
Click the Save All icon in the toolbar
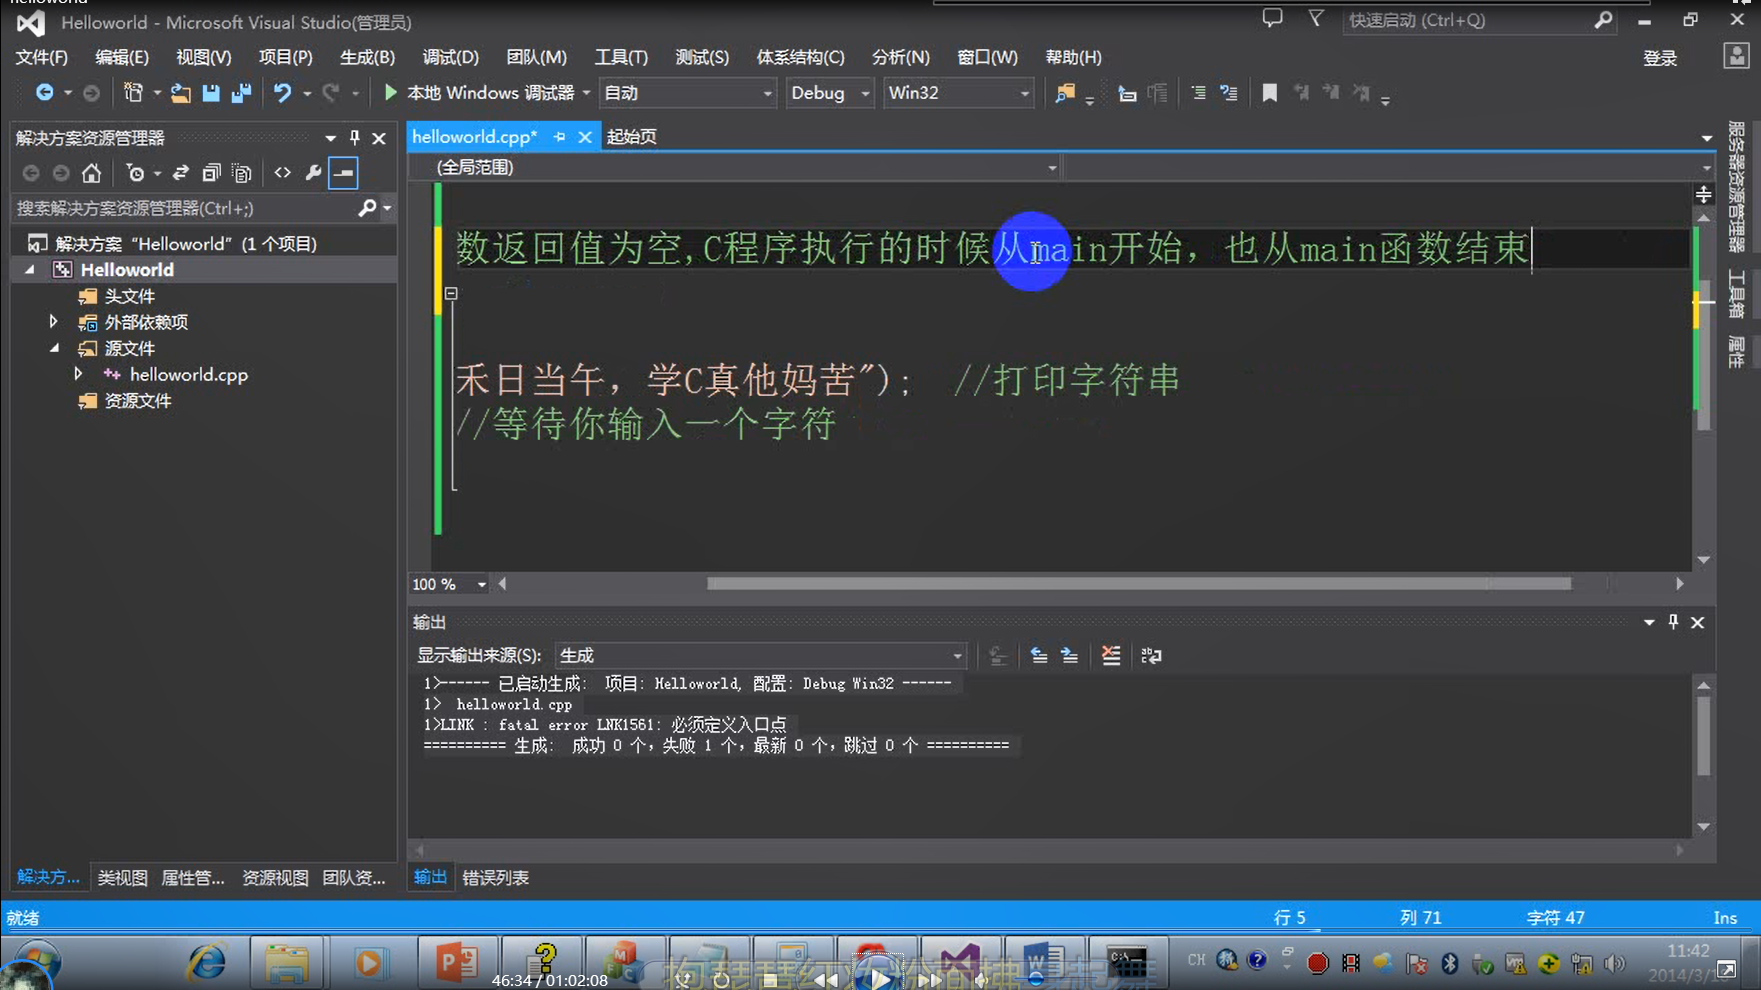click(240, 92)
